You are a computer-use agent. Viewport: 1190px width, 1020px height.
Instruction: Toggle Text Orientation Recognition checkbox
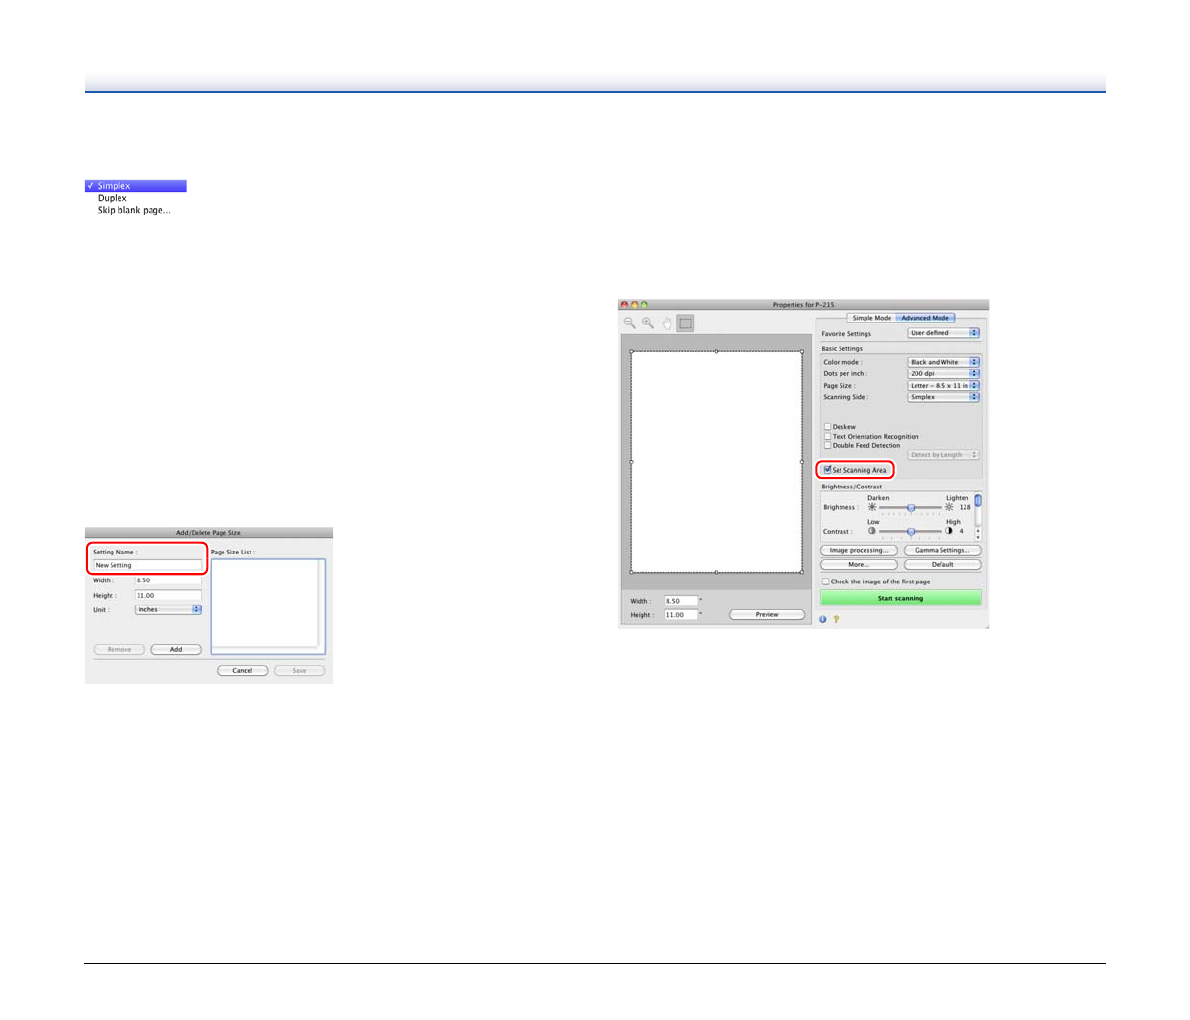(x=828, y=436)
